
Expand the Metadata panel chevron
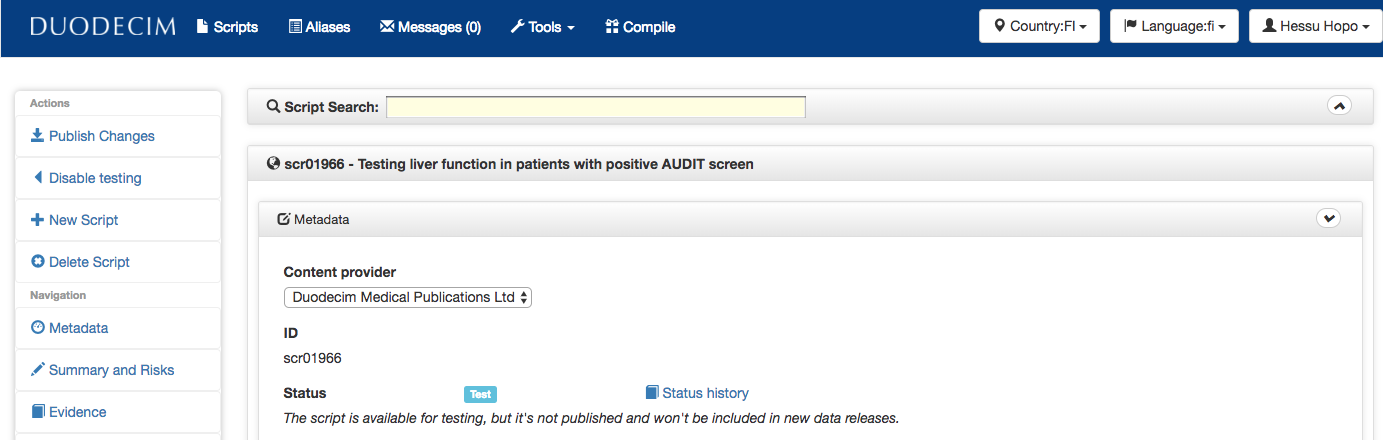(1328, 218)
